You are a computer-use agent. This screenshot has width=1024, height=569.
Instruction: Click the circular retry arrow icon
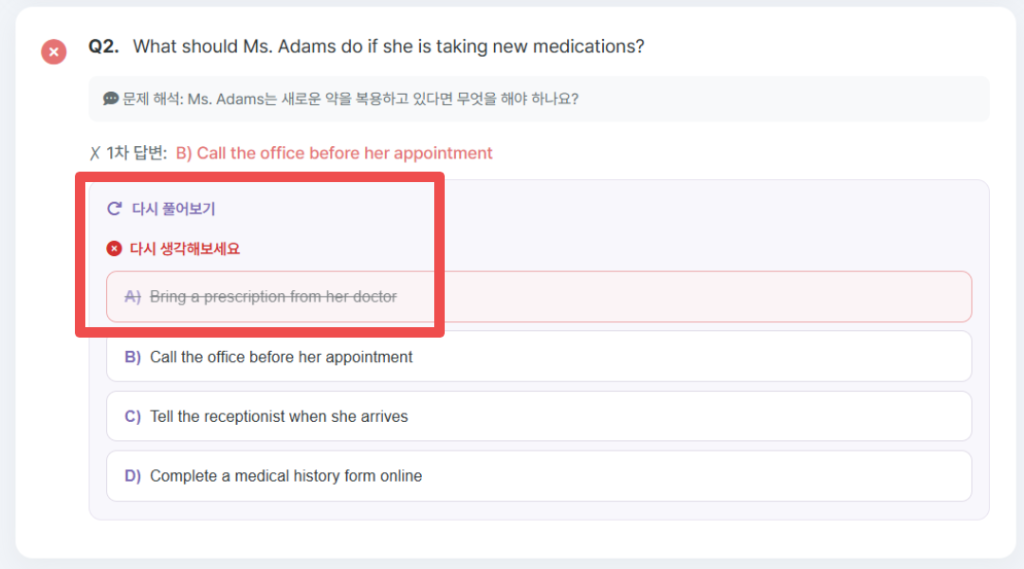pos(114,209)
